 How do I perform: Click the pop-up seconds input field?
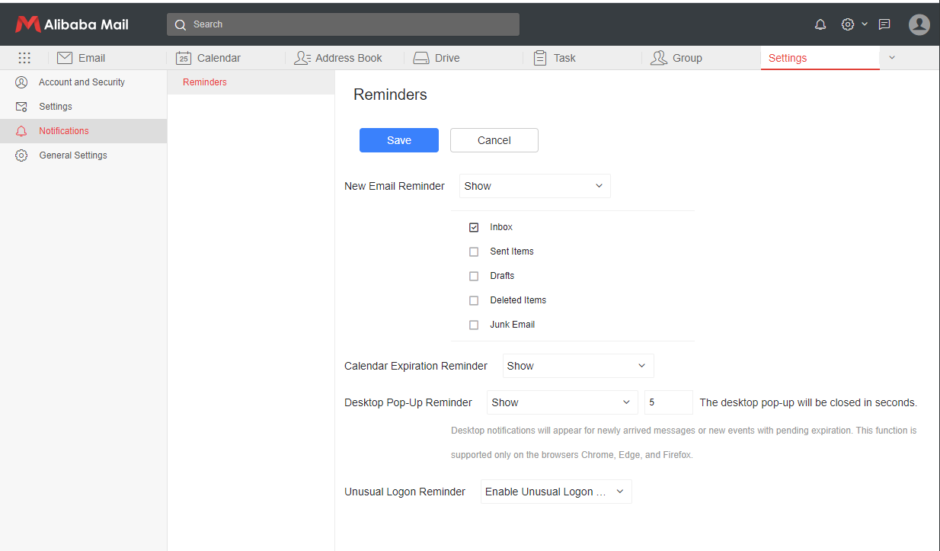tap(668, 402)
